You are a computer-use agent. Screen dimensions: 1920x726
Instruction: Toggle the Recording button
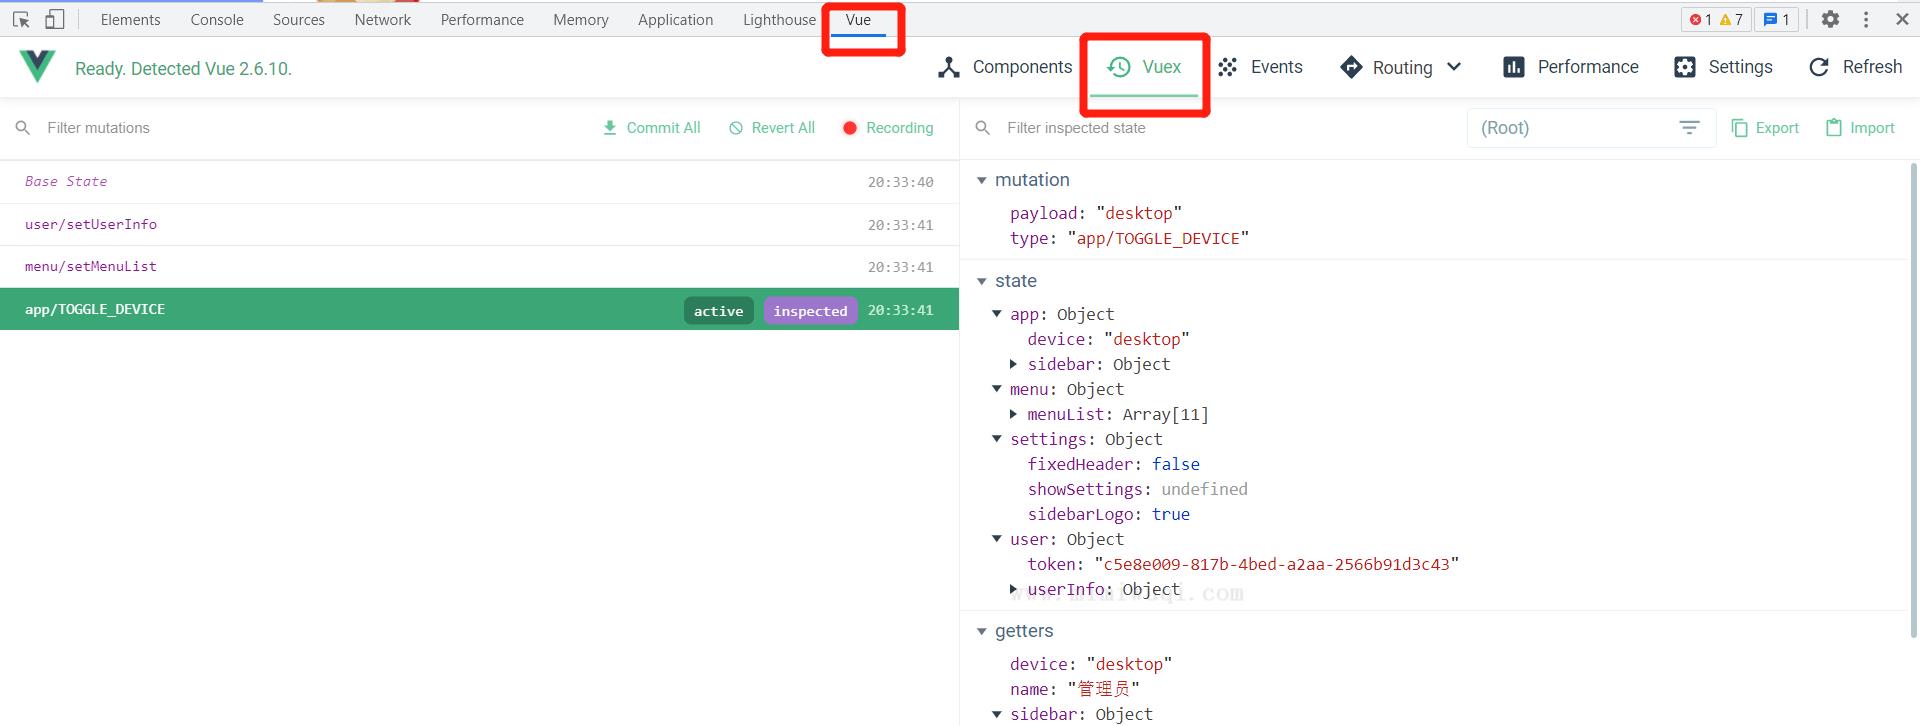(x=888, y=128)
